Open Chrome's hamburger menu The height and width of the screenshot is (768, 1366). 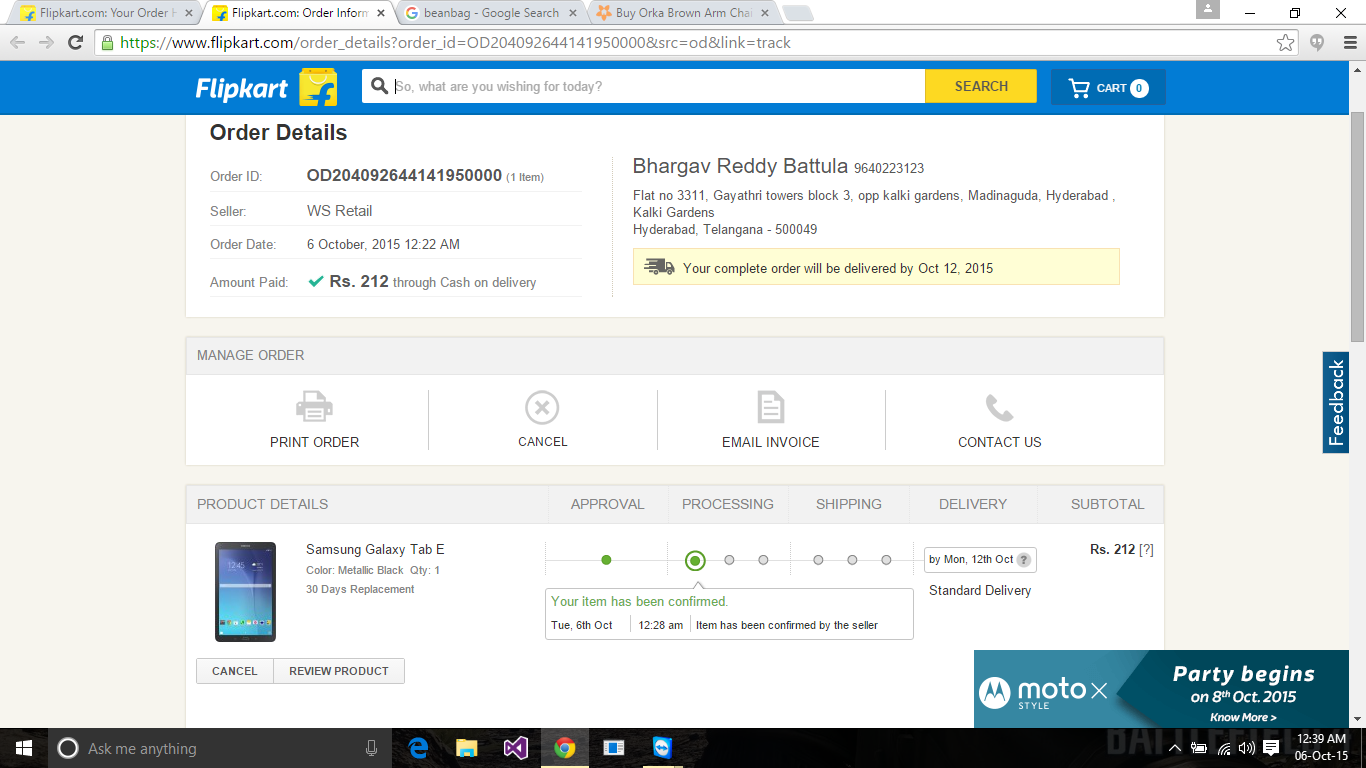1348,42
